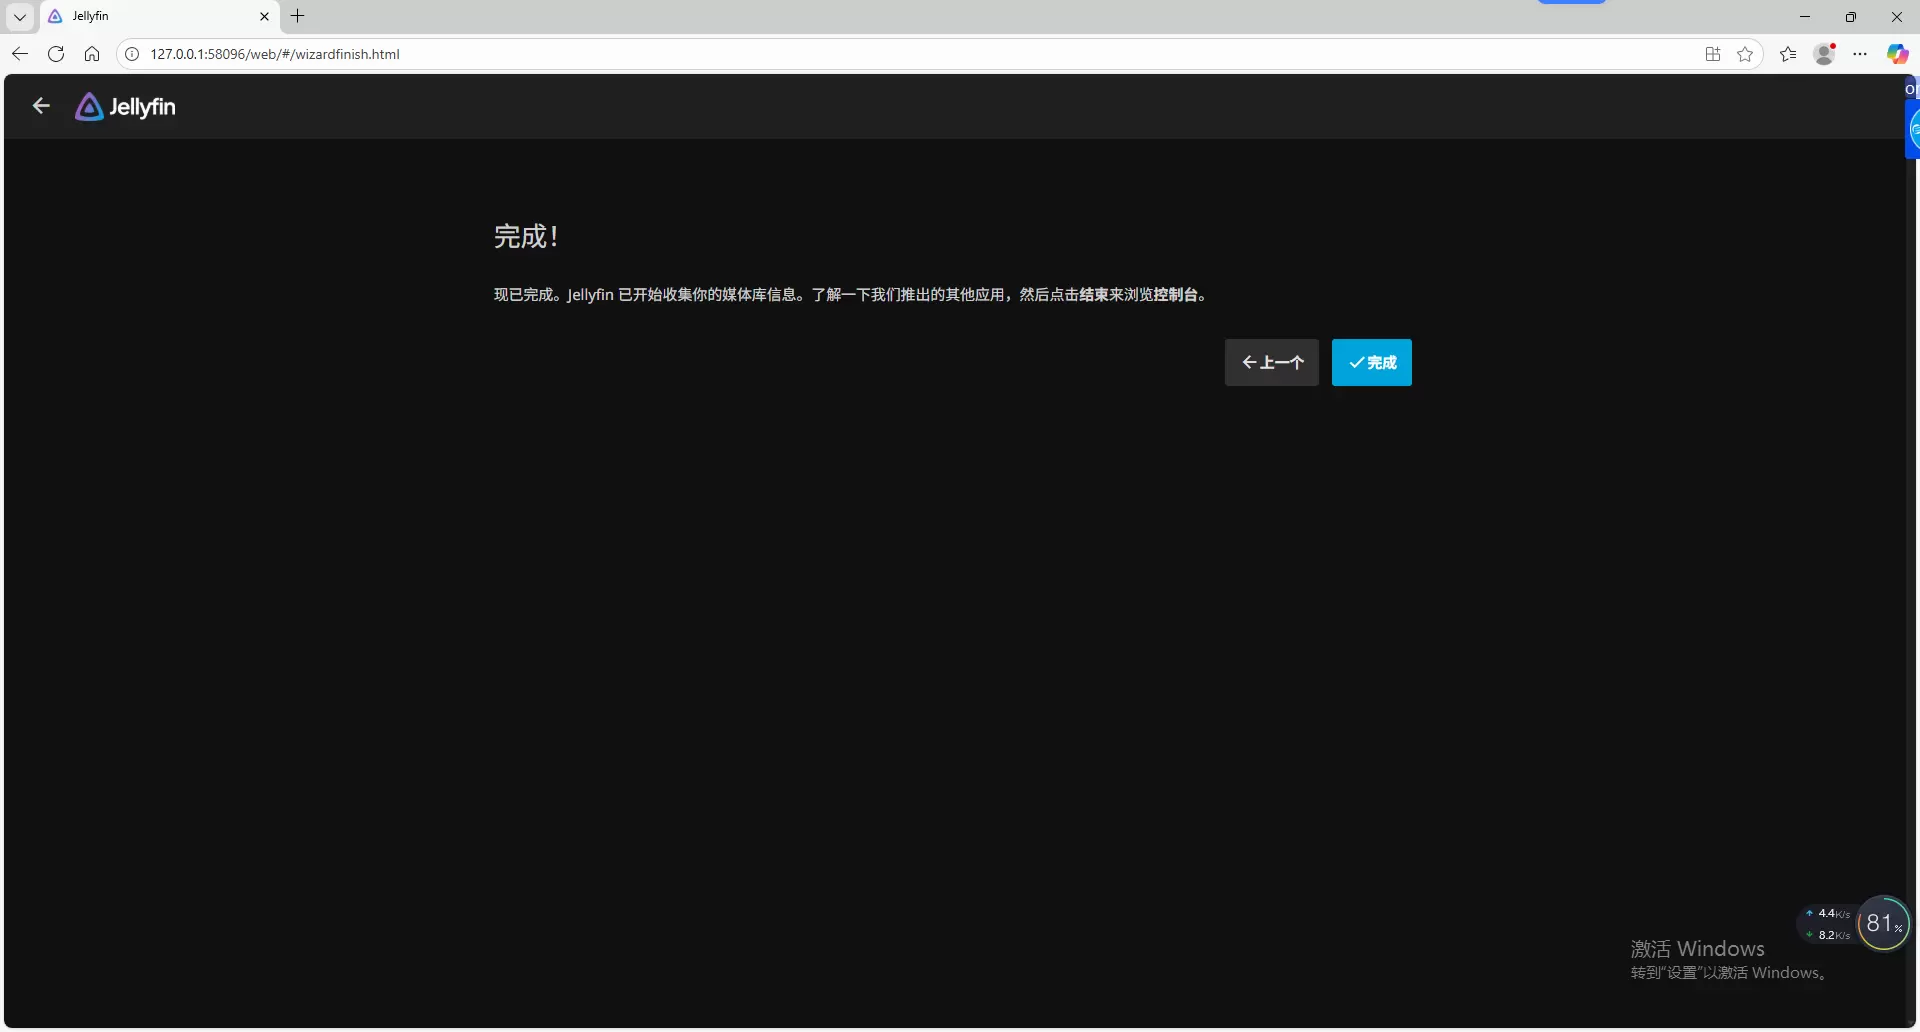Click the 81% floating monitor widget
Screen dimensions: 1920x1032
[1883, 923]
